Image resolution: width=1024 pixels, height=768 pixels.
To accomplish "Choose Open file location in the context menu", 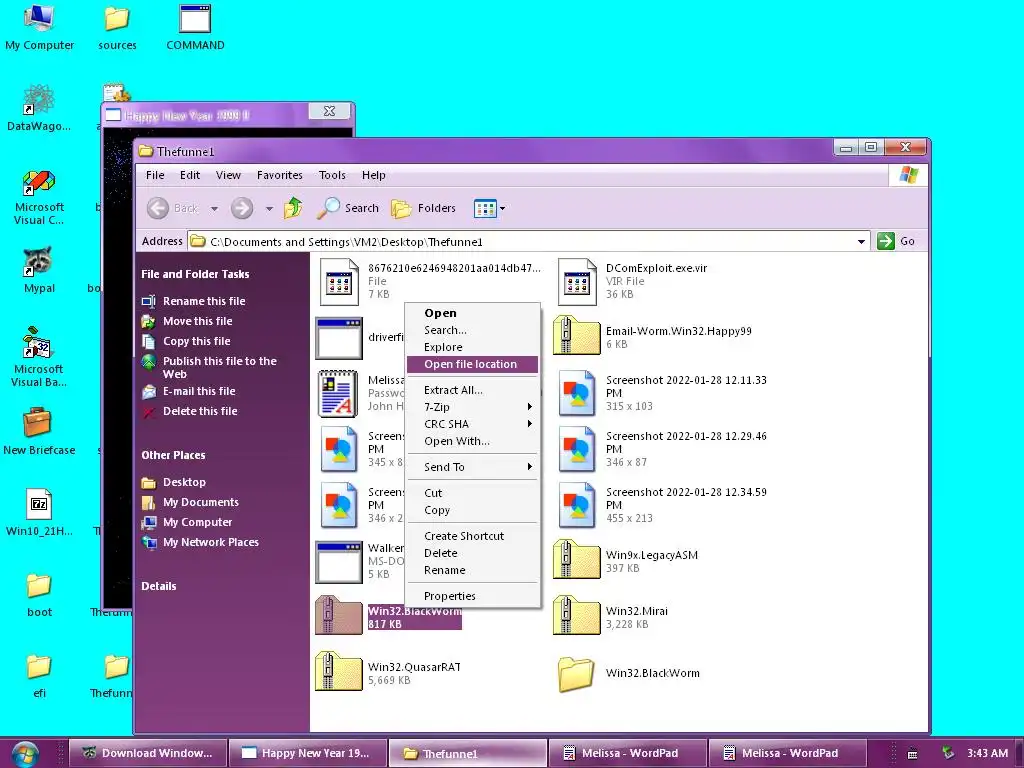I will [x=472, y=364].
